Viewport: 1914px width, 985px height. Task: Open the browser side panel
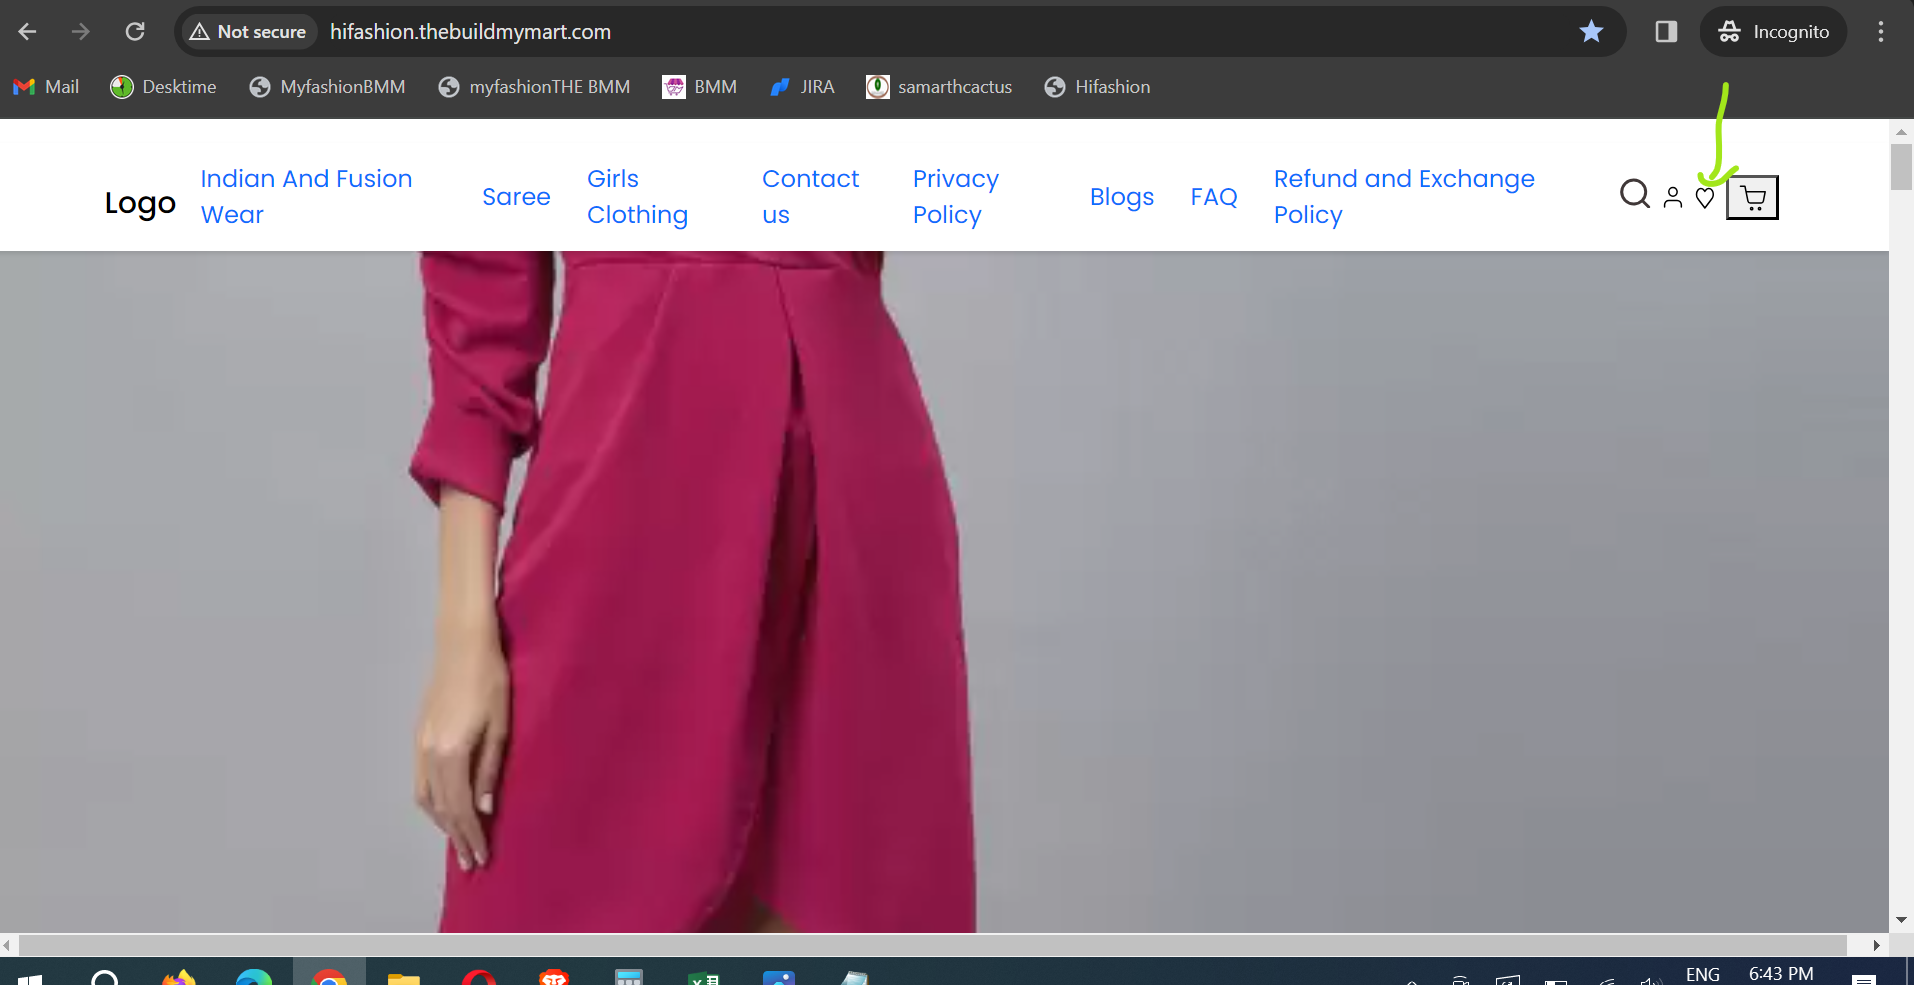[1666, 32]
